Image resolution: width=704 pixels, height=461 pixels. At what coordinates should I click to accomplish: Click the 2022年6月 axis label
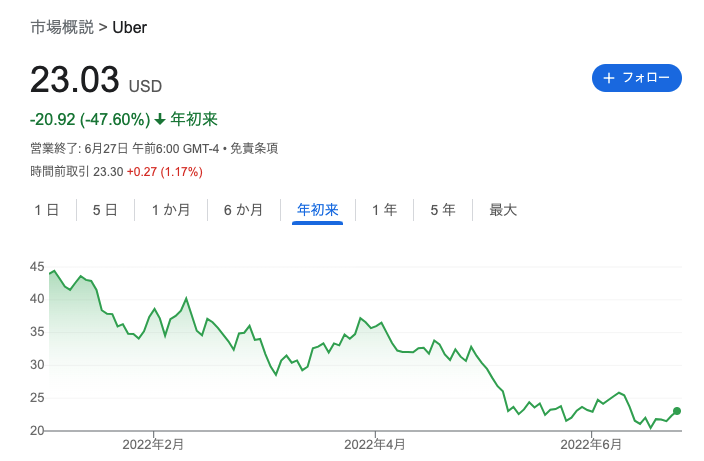(593, 443)
